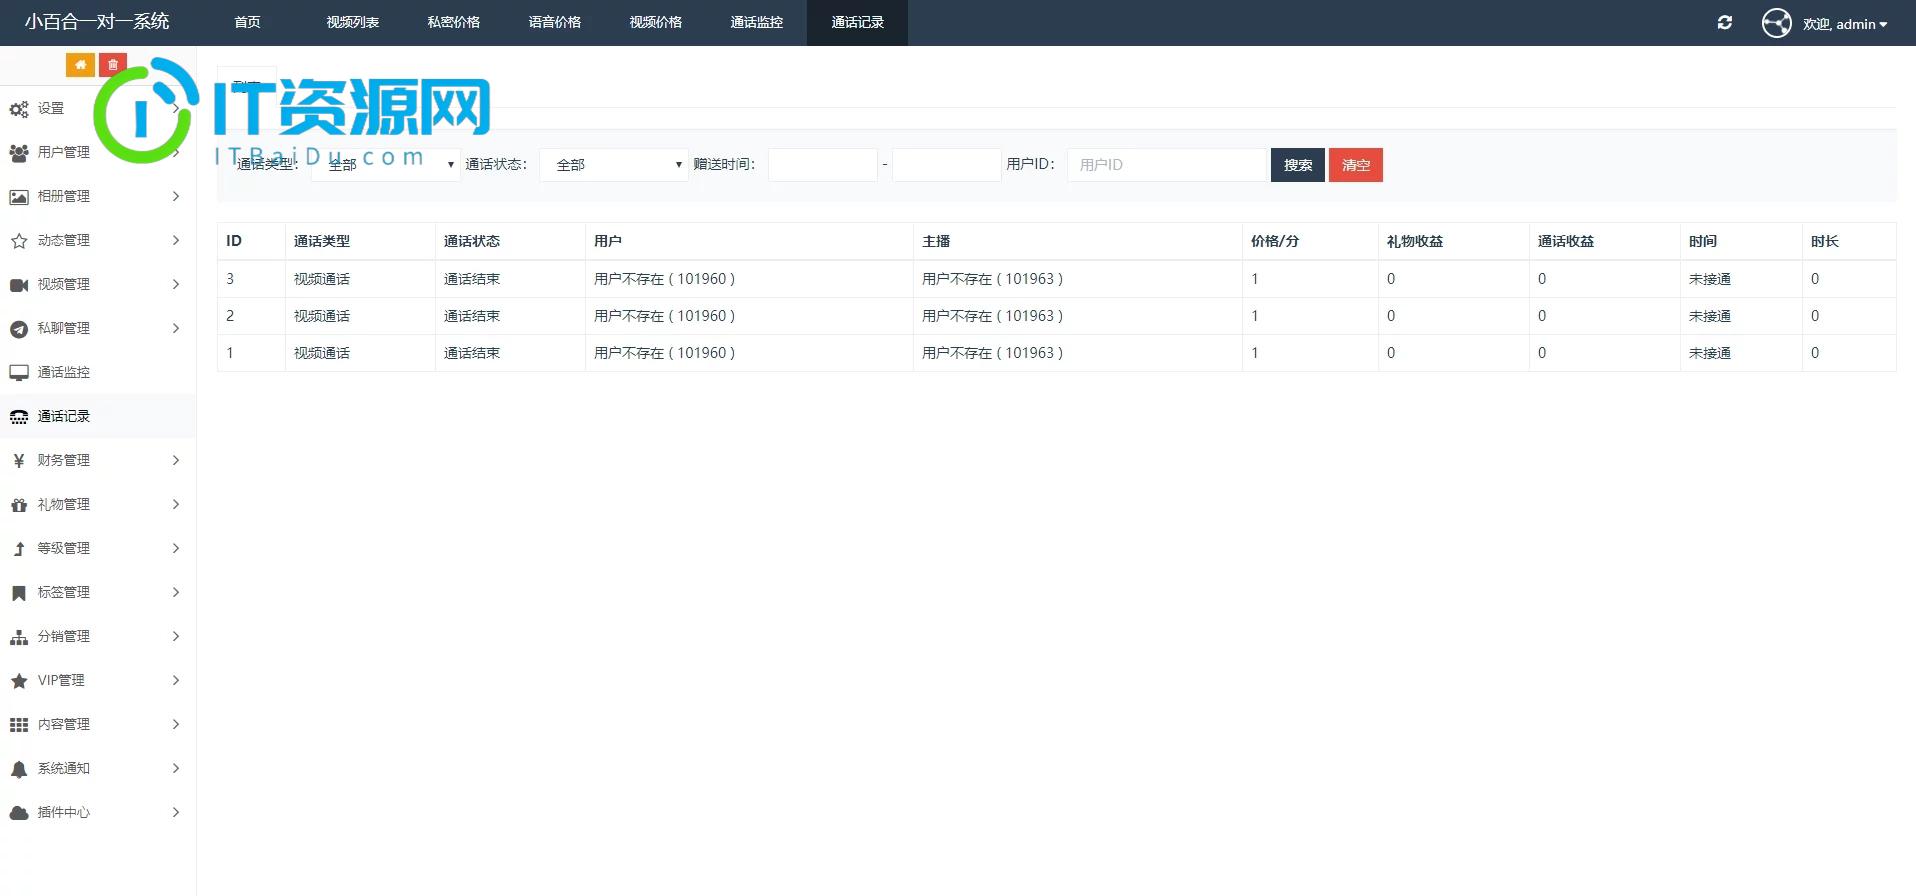
Task: Click the 用户ID input field
Action: (x=1167, y=165)
